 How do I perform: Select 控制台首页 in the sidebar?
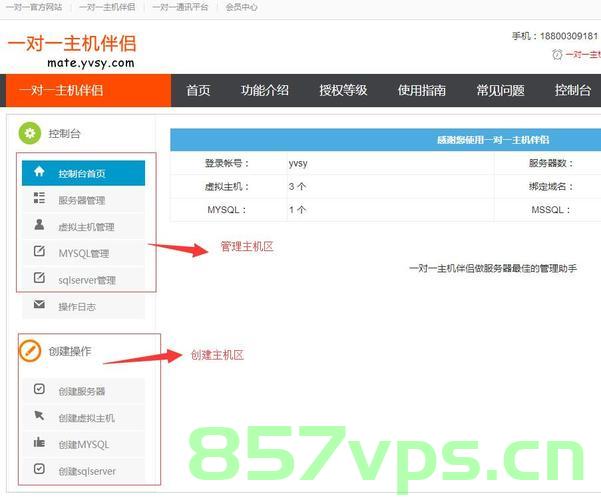83,173
